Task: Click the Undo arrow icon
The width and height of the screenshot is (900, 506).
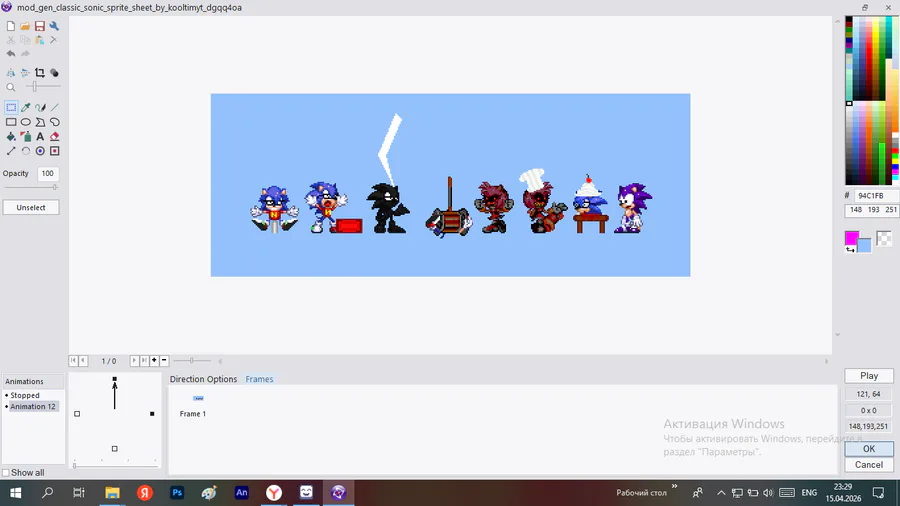Action: pyautogui.click(x=11, y=54)
